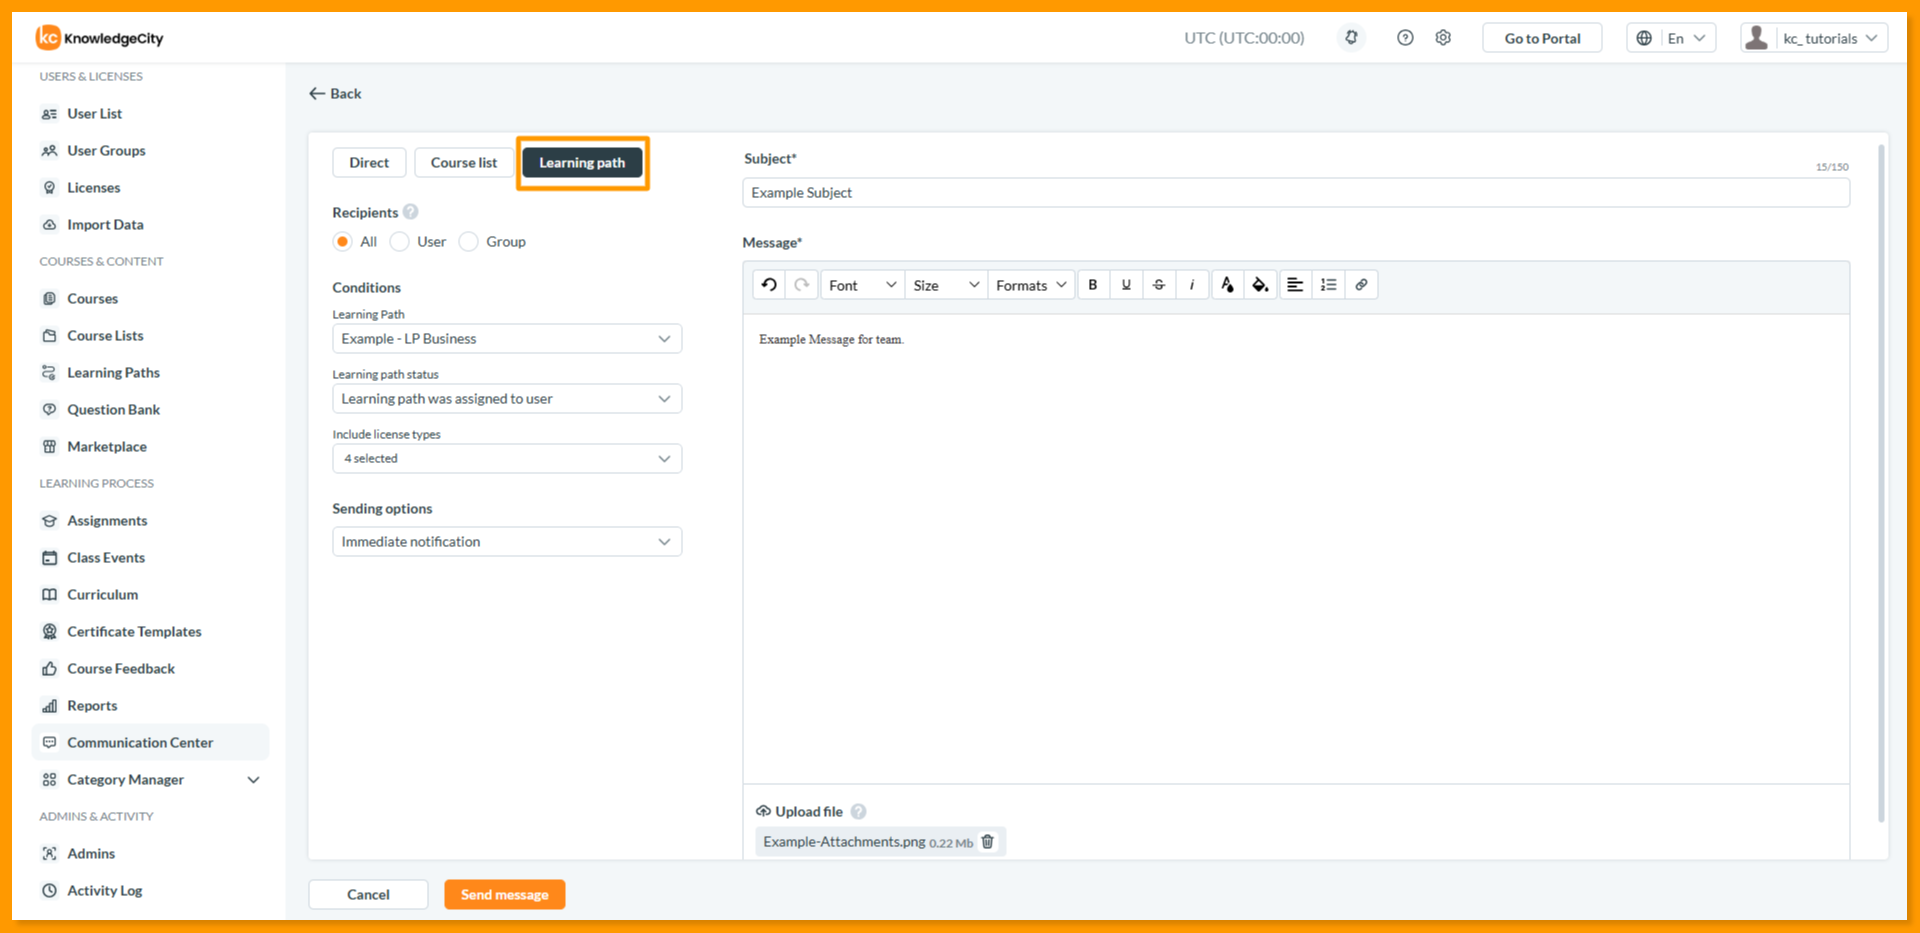Toggle underline formatting in the editor

pos(1126,285)
